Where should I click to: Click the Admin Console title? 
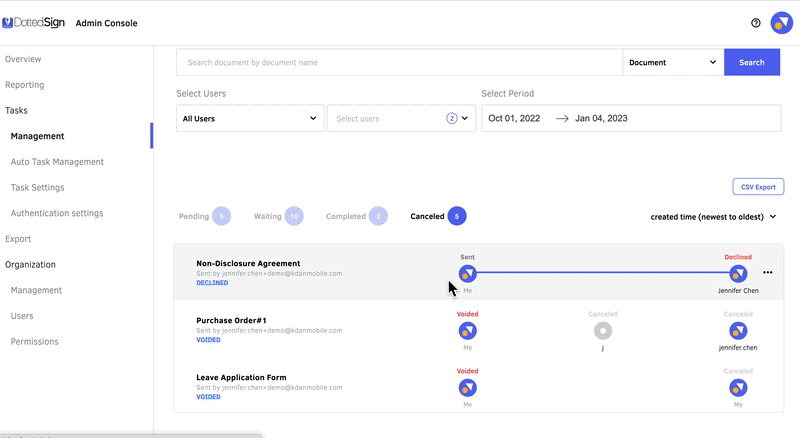click(x=106, y=23)
